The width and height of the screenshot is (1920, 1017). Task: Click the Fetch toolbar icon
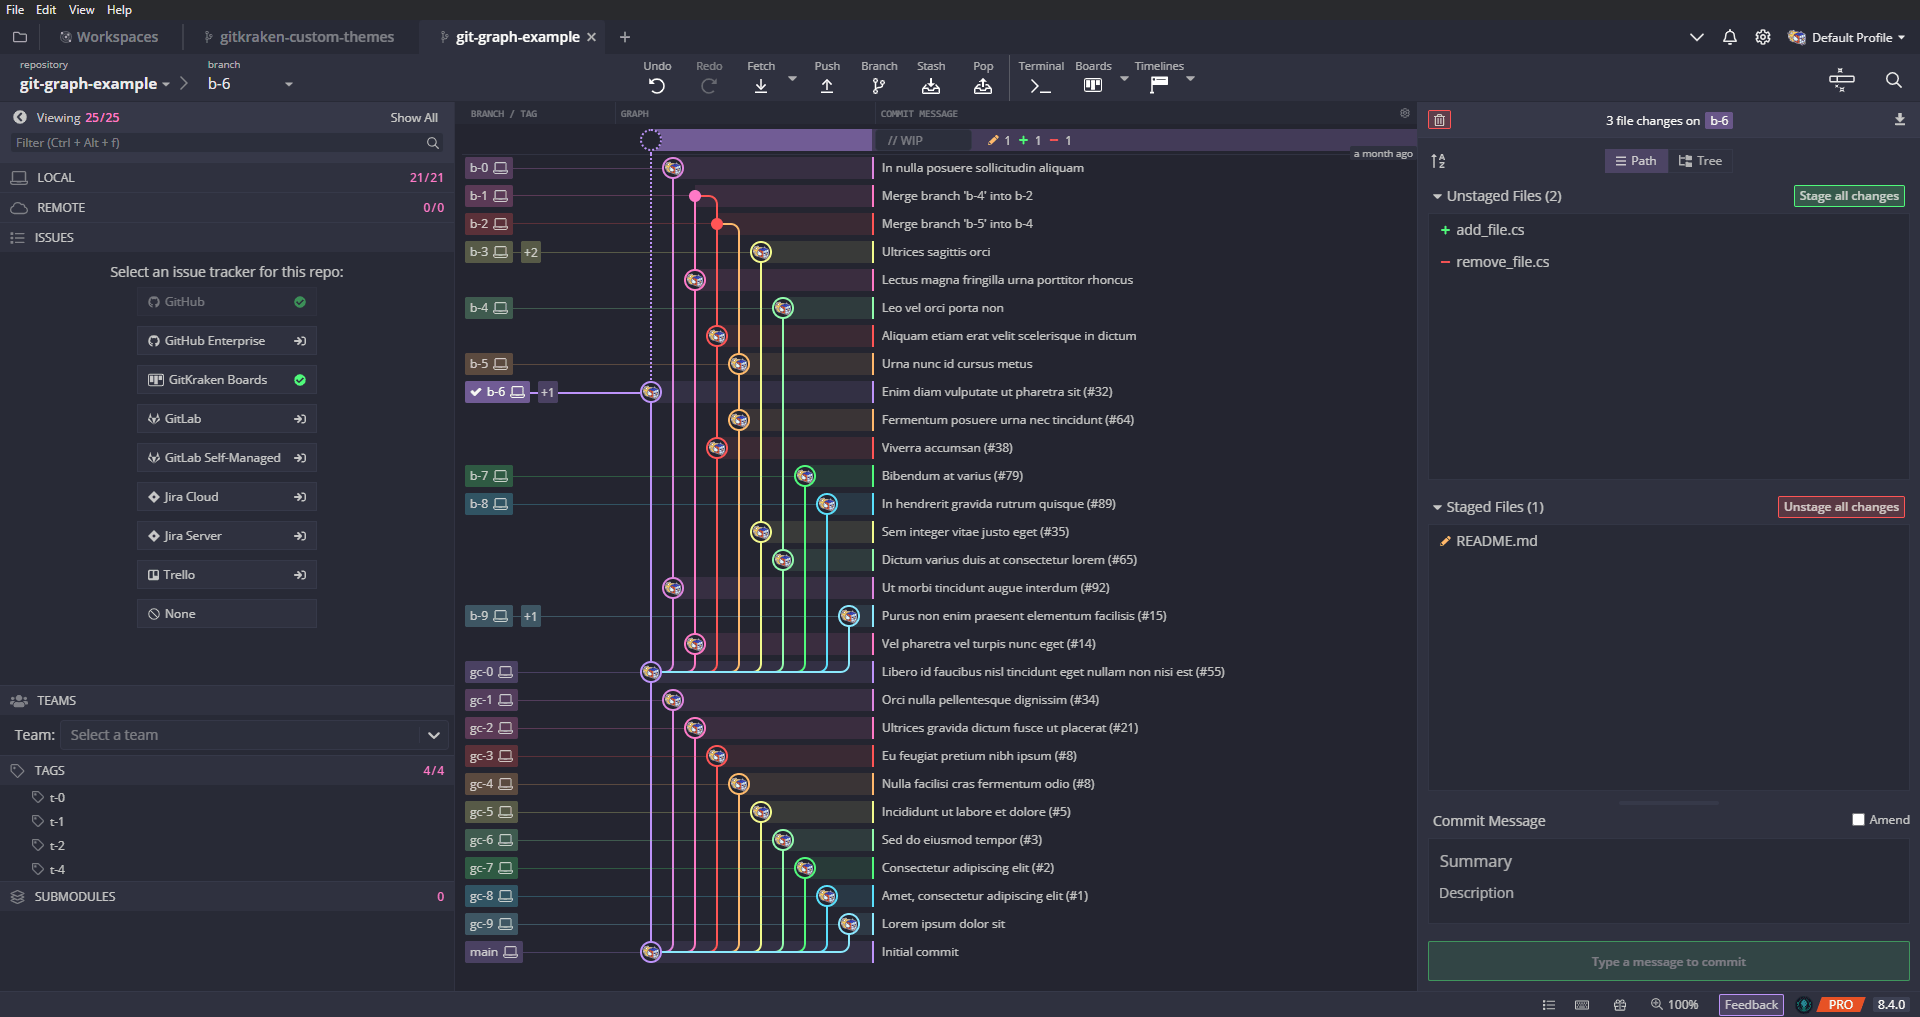tap(761, 85)
